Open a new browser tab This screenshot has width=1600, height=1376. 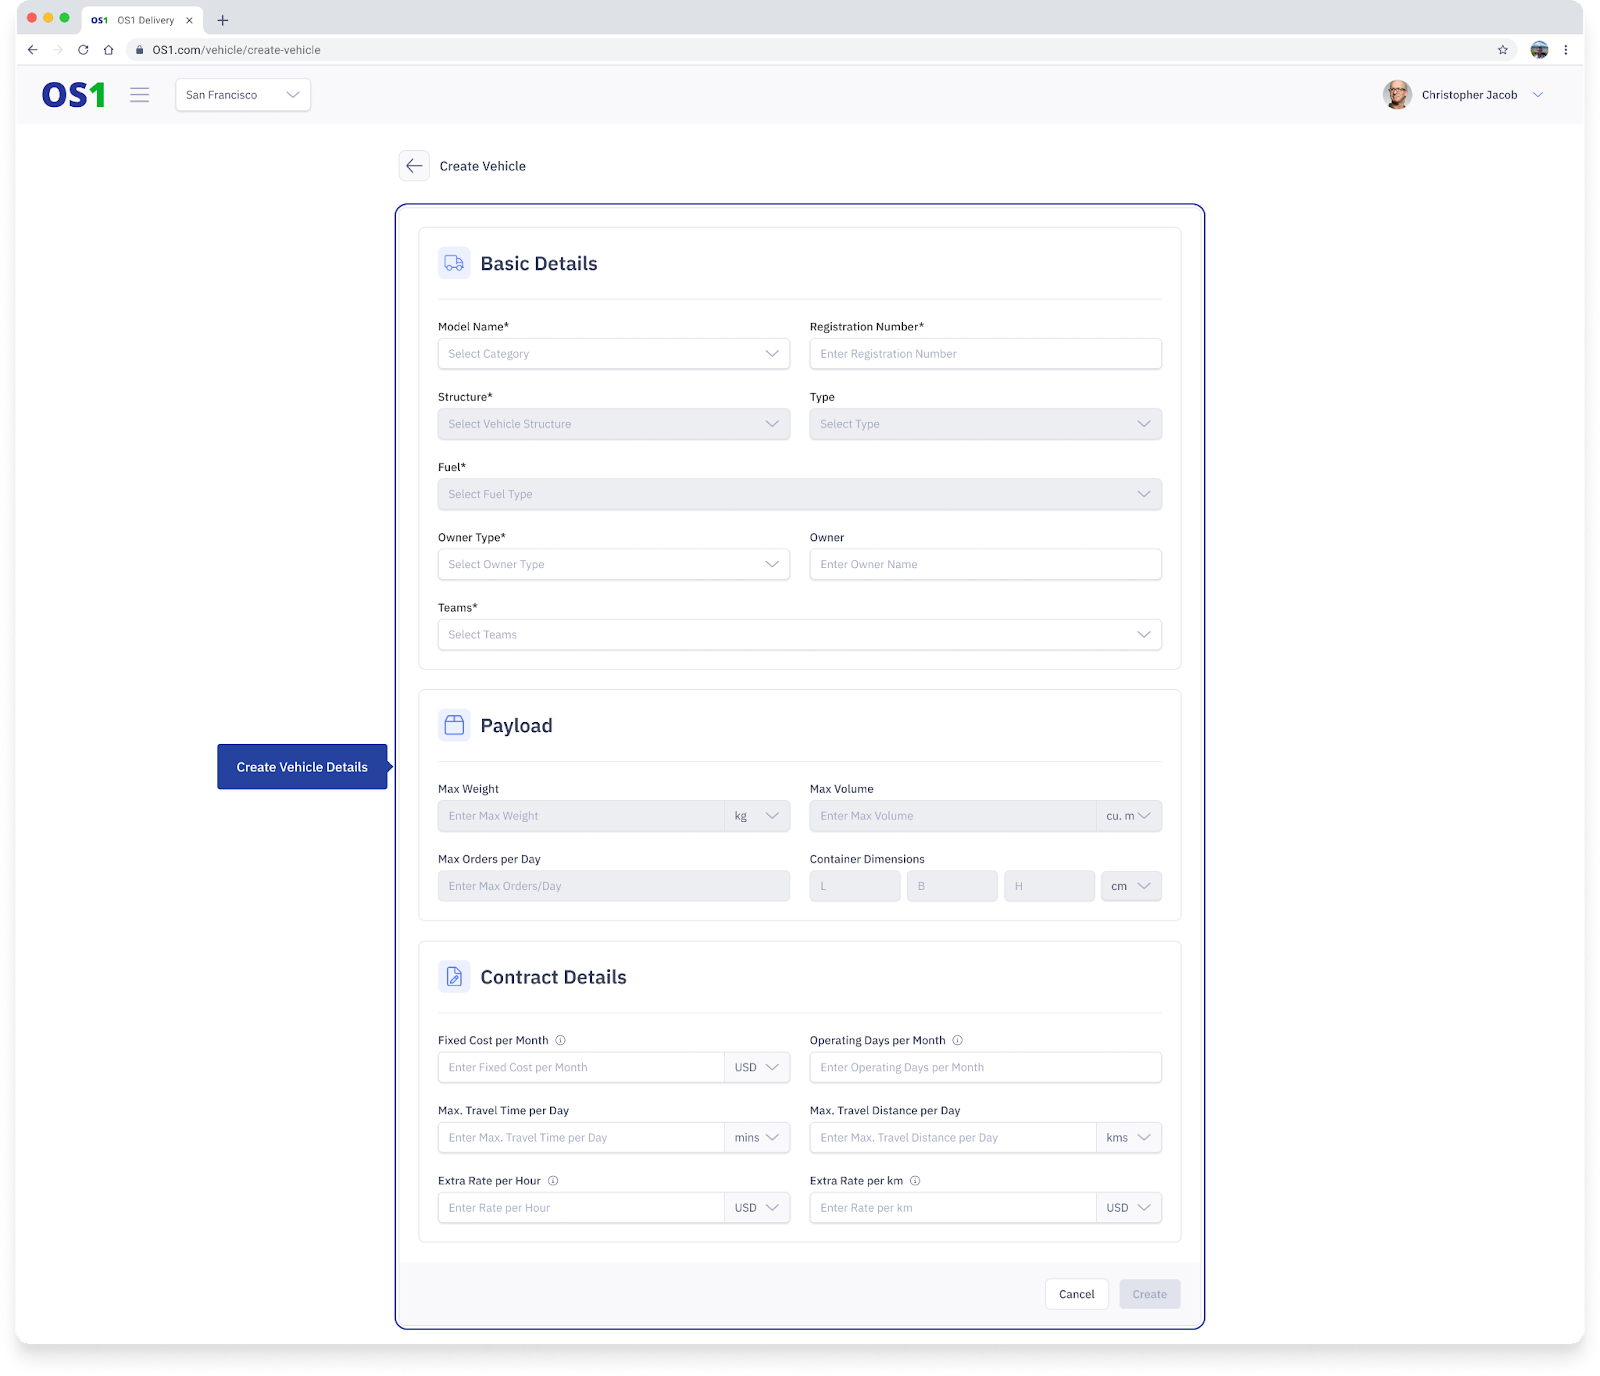point(223,20)
